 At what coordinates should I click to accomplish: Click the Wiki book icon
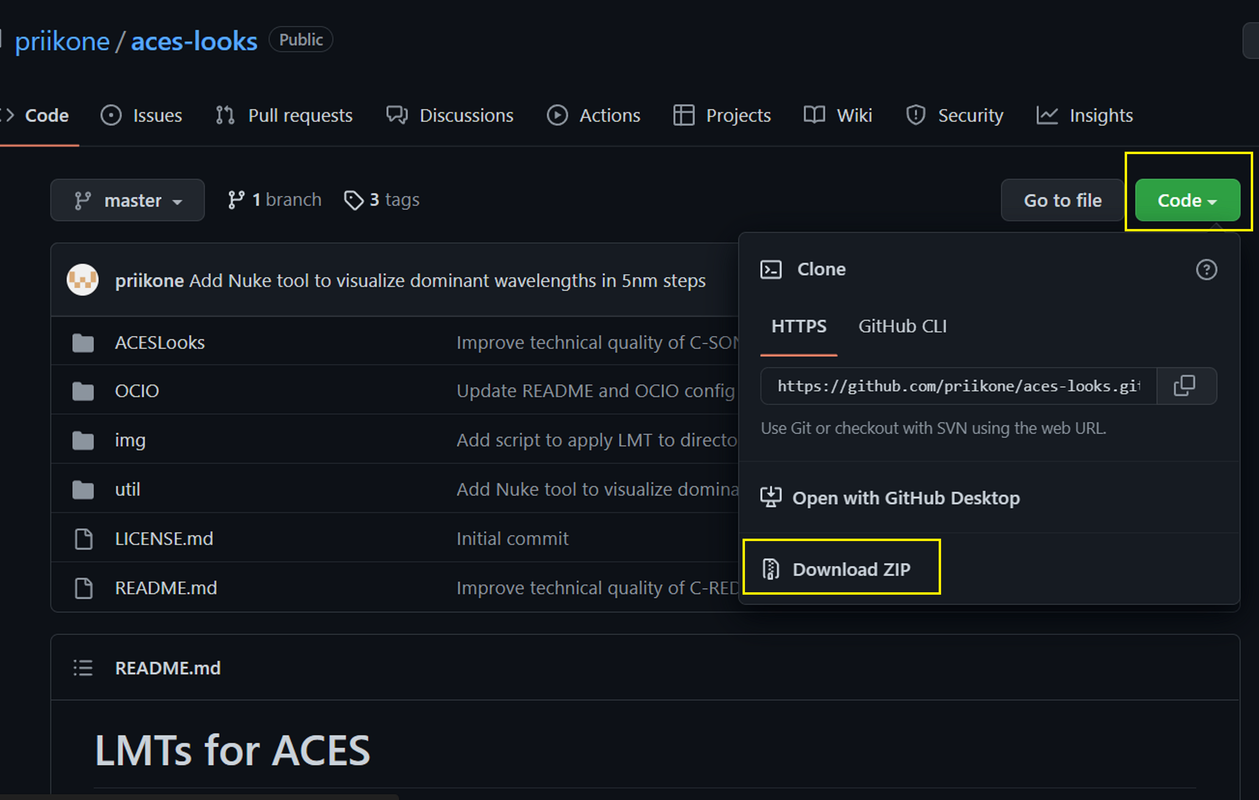814,115
